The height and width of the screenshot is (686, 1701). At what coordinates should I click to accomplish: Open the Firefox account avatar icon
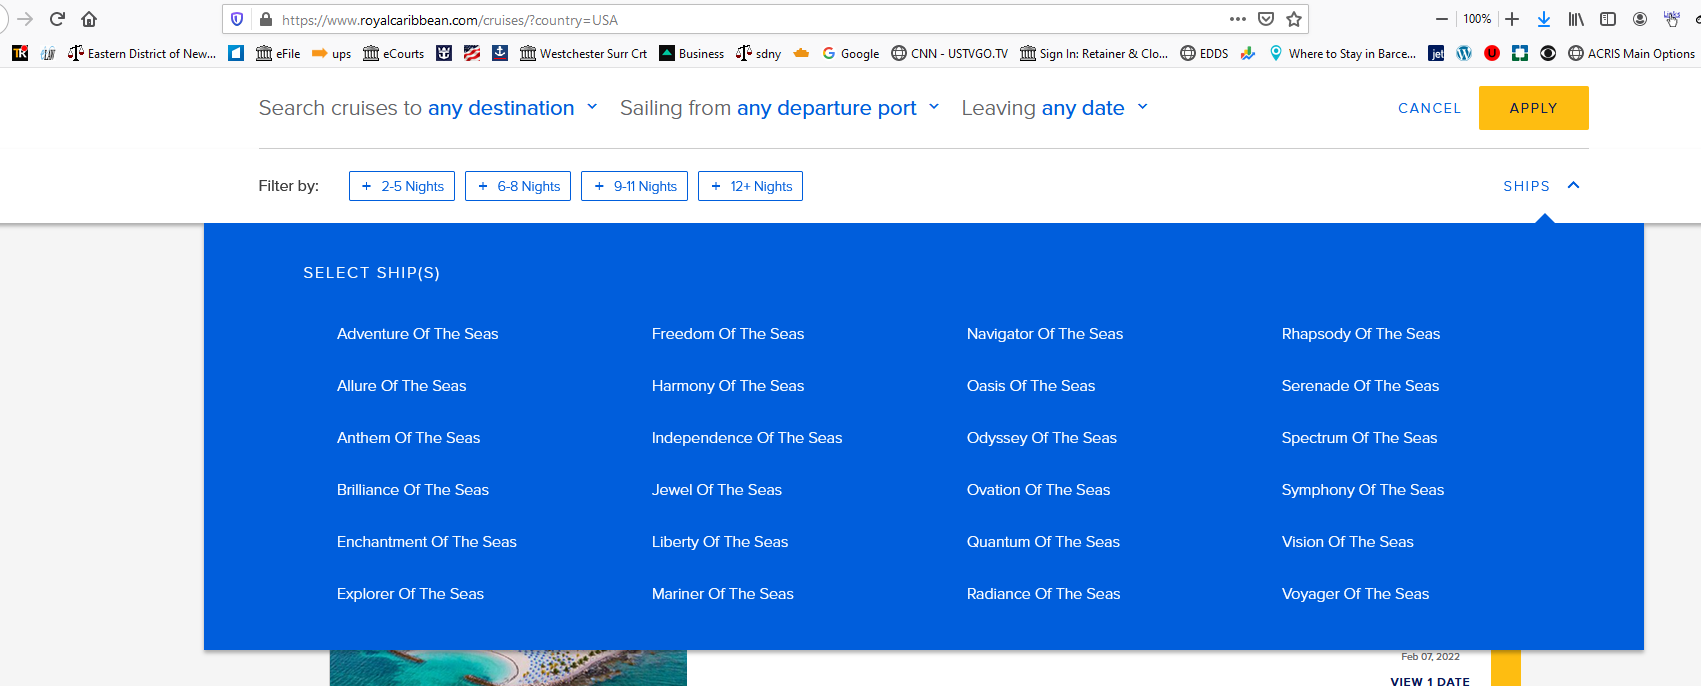point(1640,19)
